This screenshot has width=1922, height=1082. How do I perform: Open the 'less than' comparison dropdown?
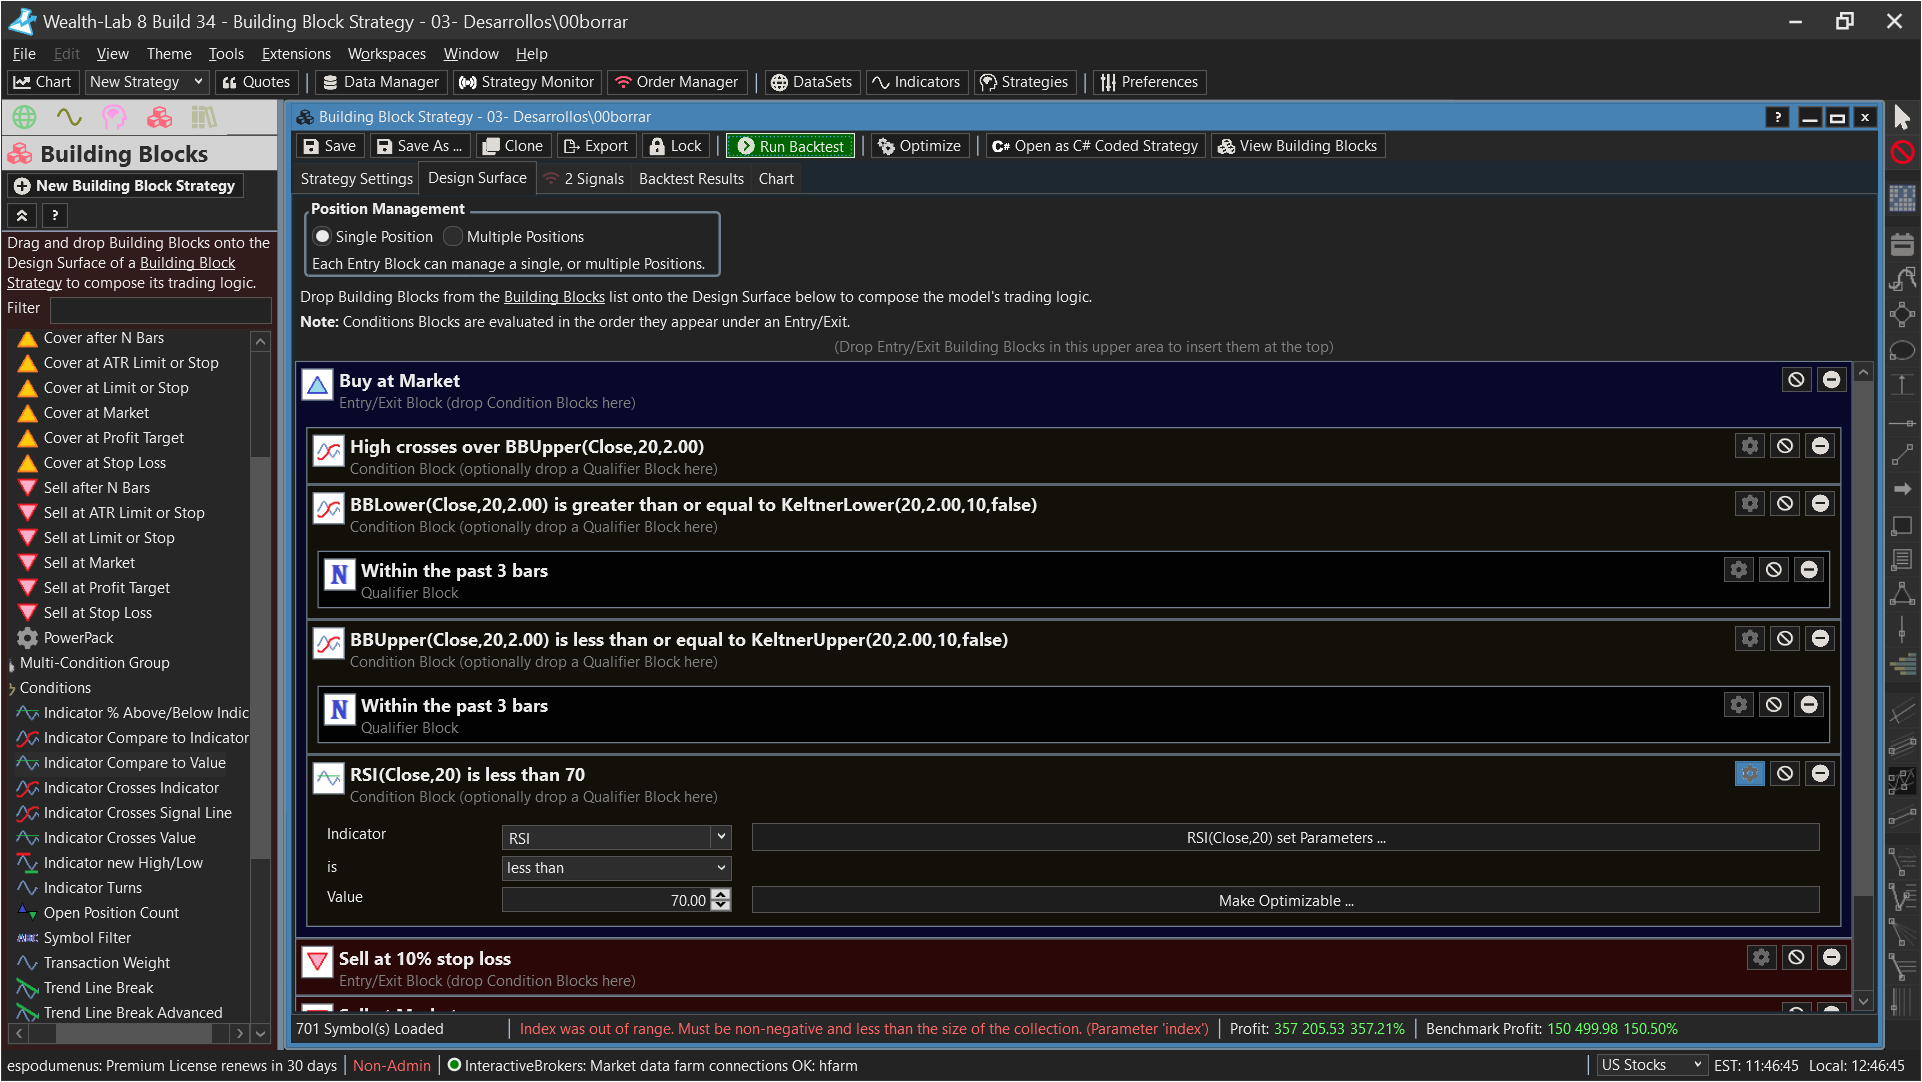pyautogui.click(x=720, y=868)
